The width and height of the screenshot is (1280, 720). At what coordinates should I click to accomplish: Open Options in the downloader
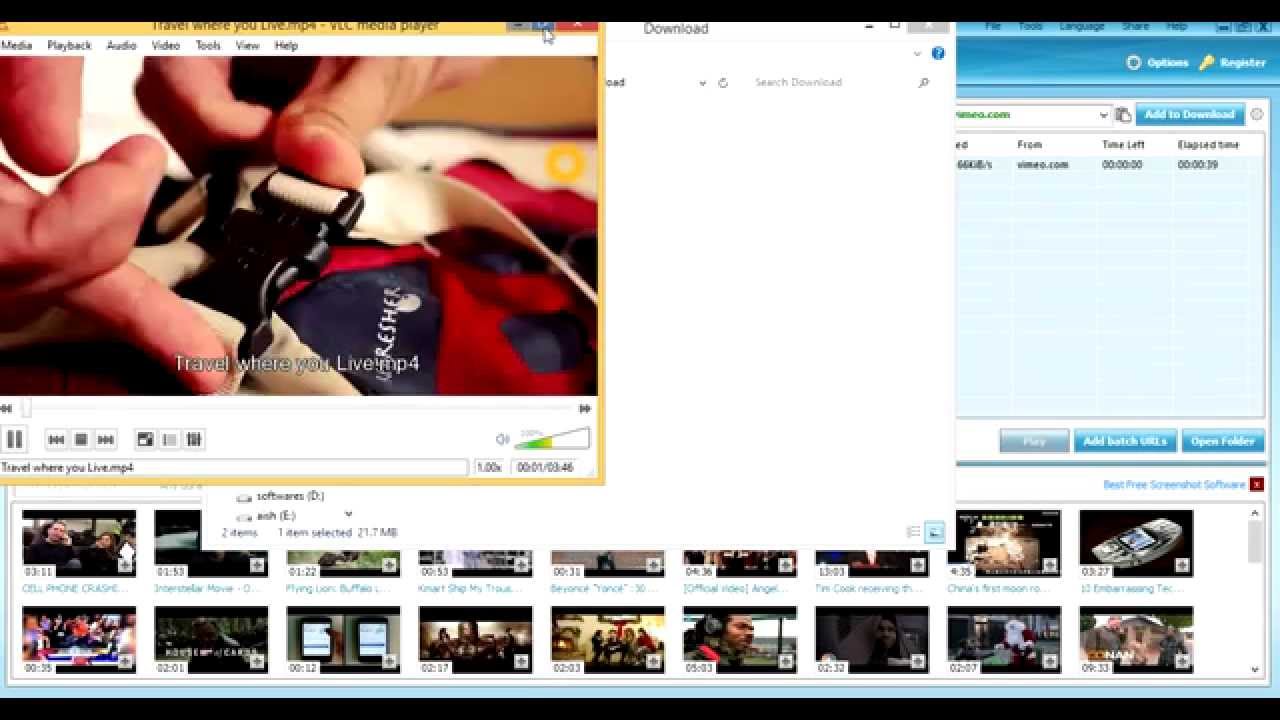tap(1157, 62)
